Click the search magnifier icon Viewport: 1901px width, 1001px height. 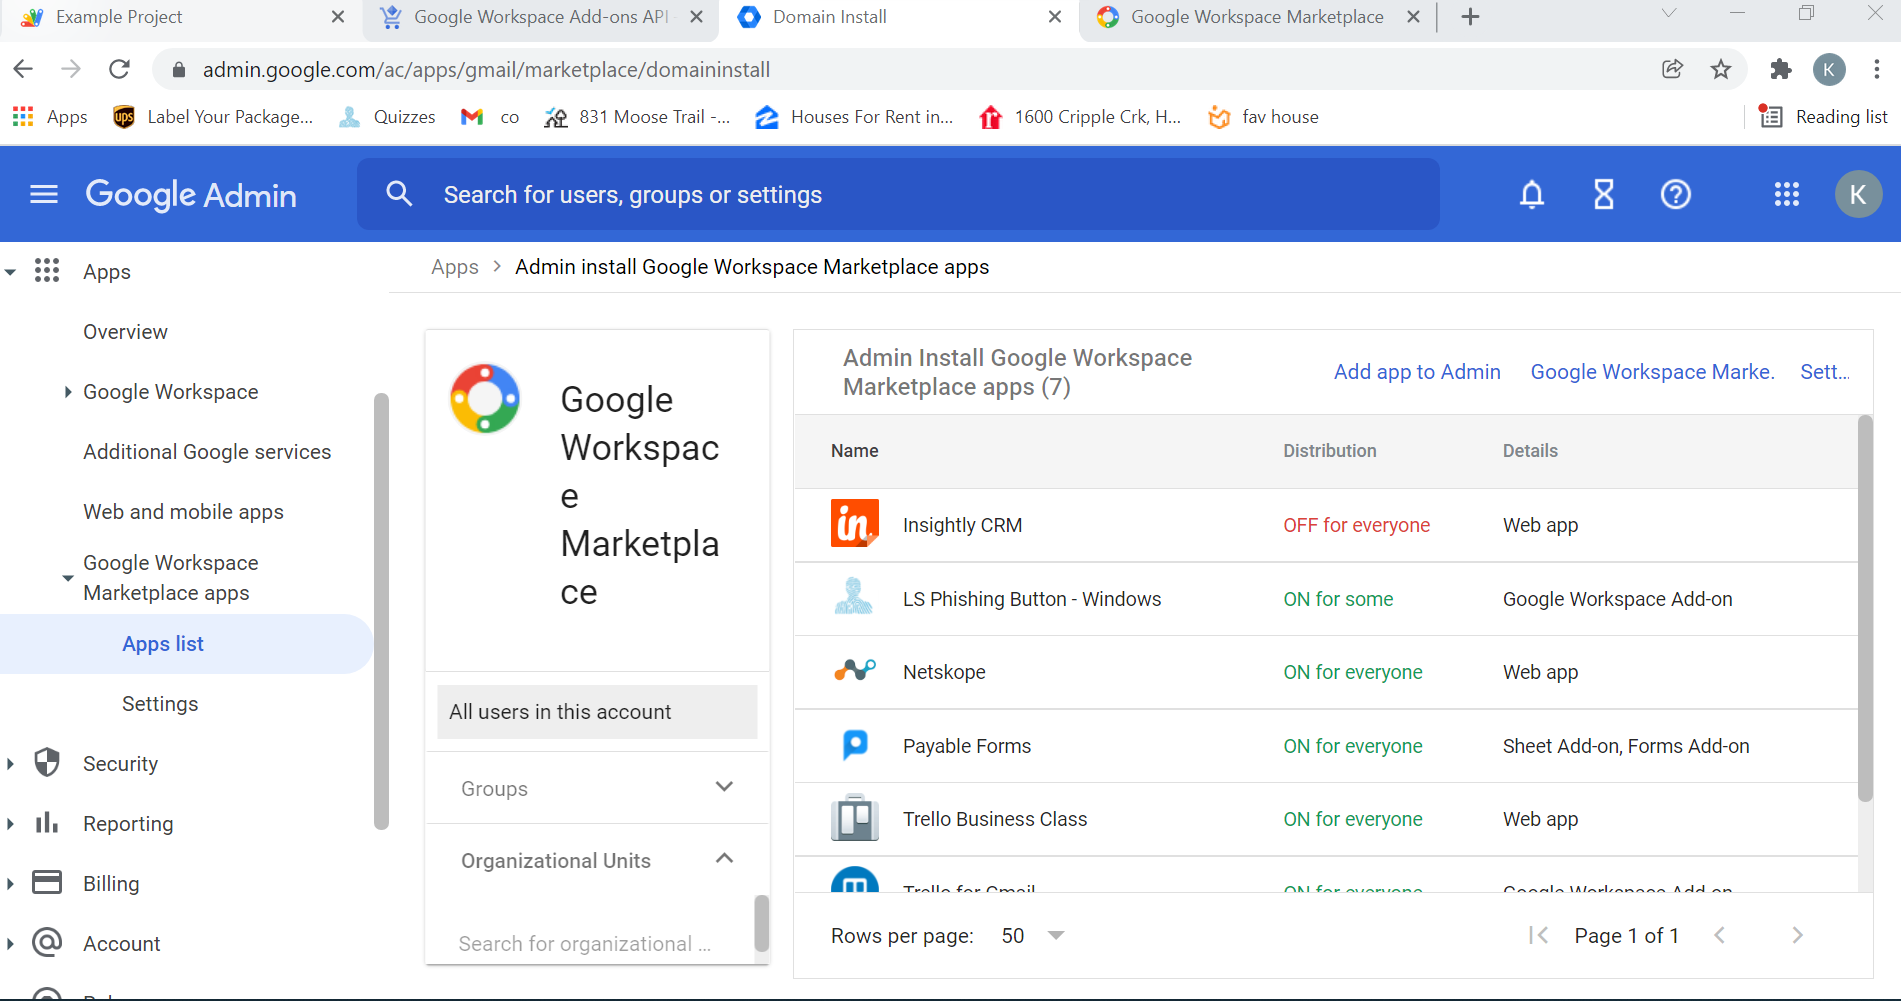(399, 193)
